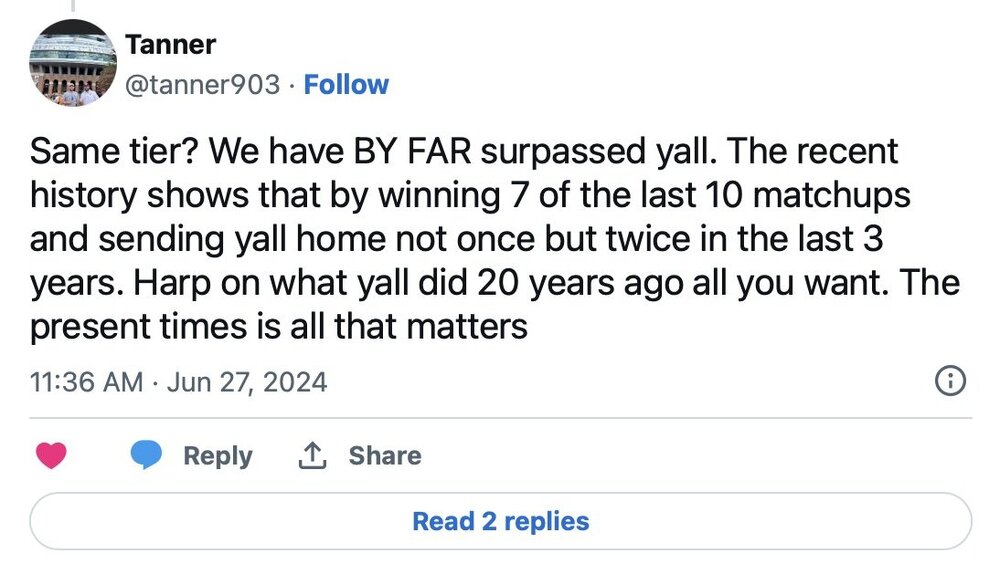The width and height of the screenshot is (1000, 564).
Task: Open the Read 2 replies button
Action: coord(500,521)
